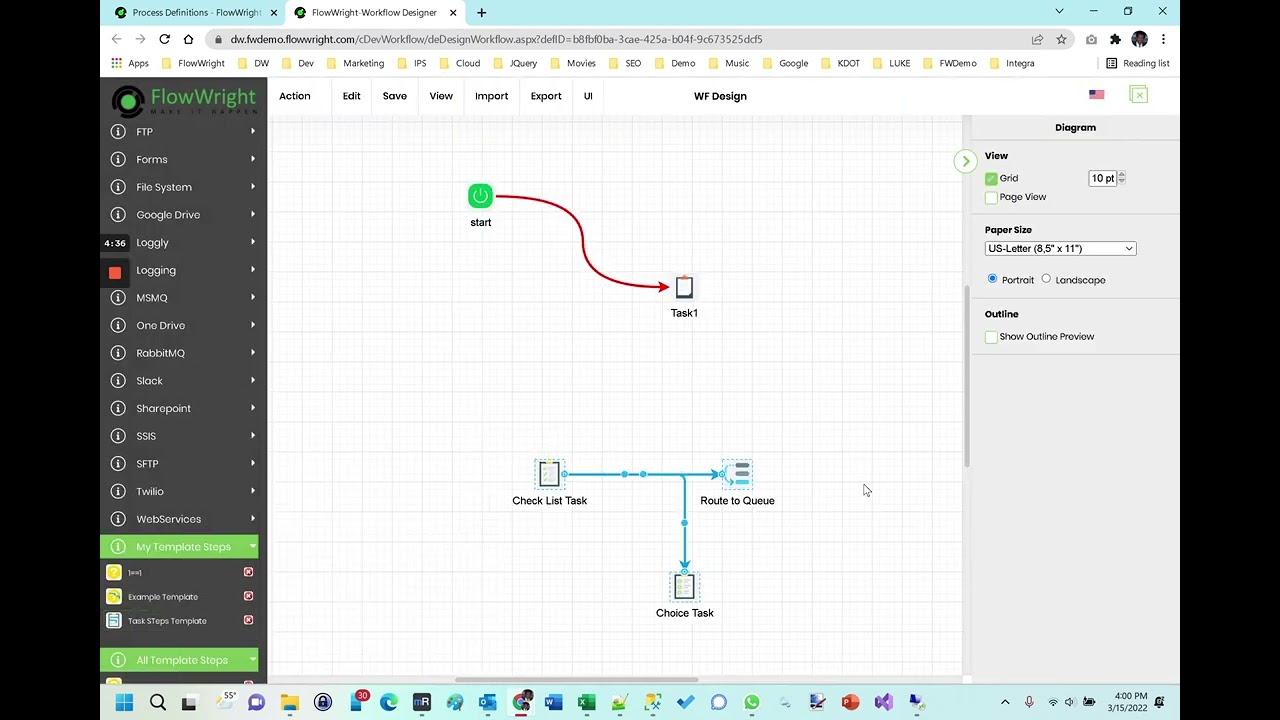Click the FlowWright logo
Viewport: 1280px width, 720px height.
(183, 100)
